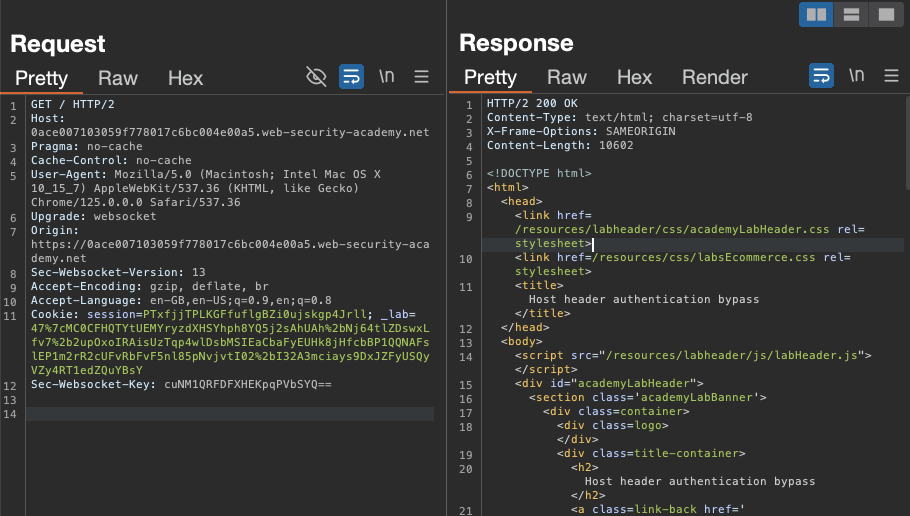Switch Response view to Raw tab
The image size is (910, 516).
566,78
